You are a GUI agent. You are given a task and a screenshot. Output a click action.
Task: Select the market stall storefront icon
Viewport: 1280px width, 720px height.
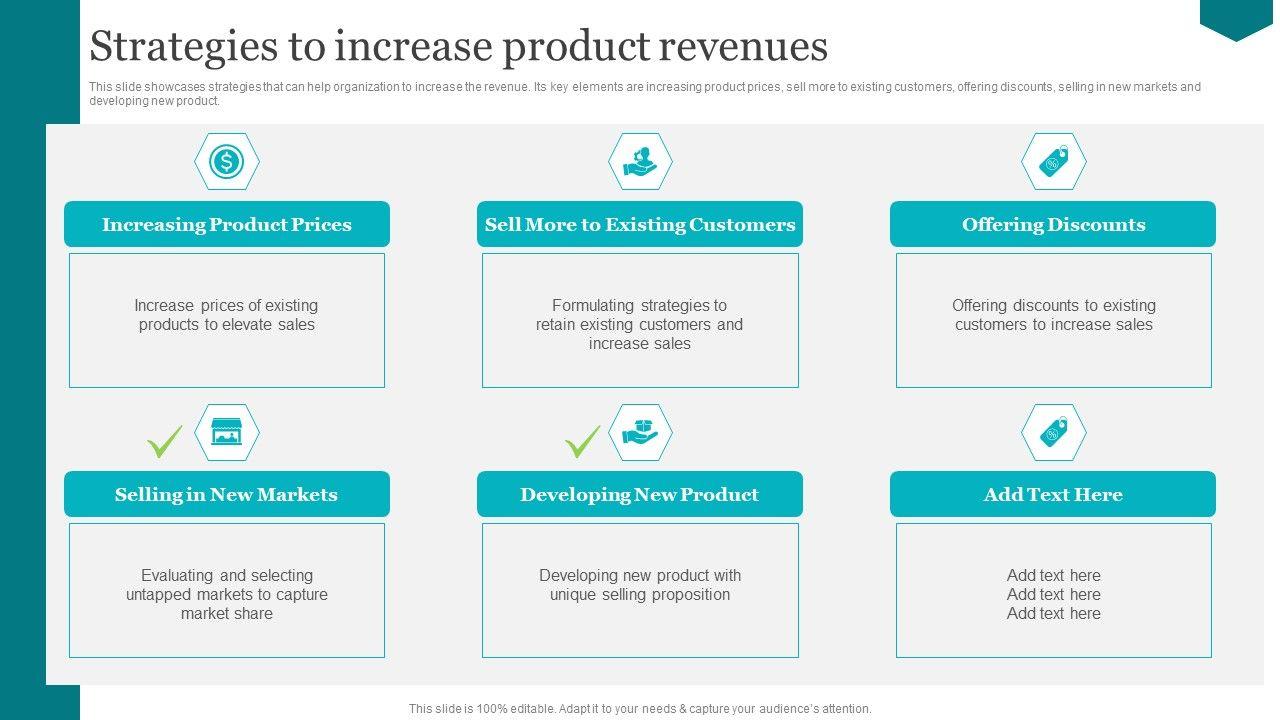pos(227,432)
